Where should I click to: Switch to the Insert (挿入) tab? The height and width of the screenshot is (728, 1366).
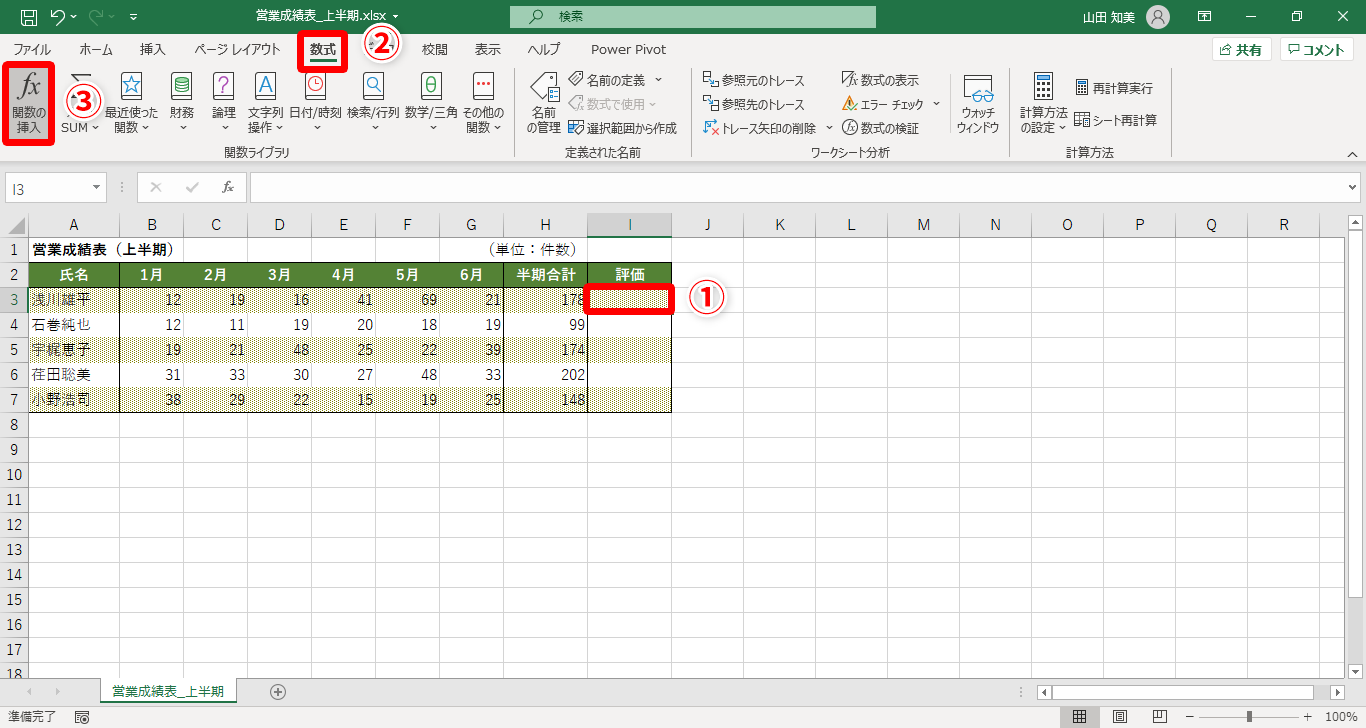(x=153, y=49)
